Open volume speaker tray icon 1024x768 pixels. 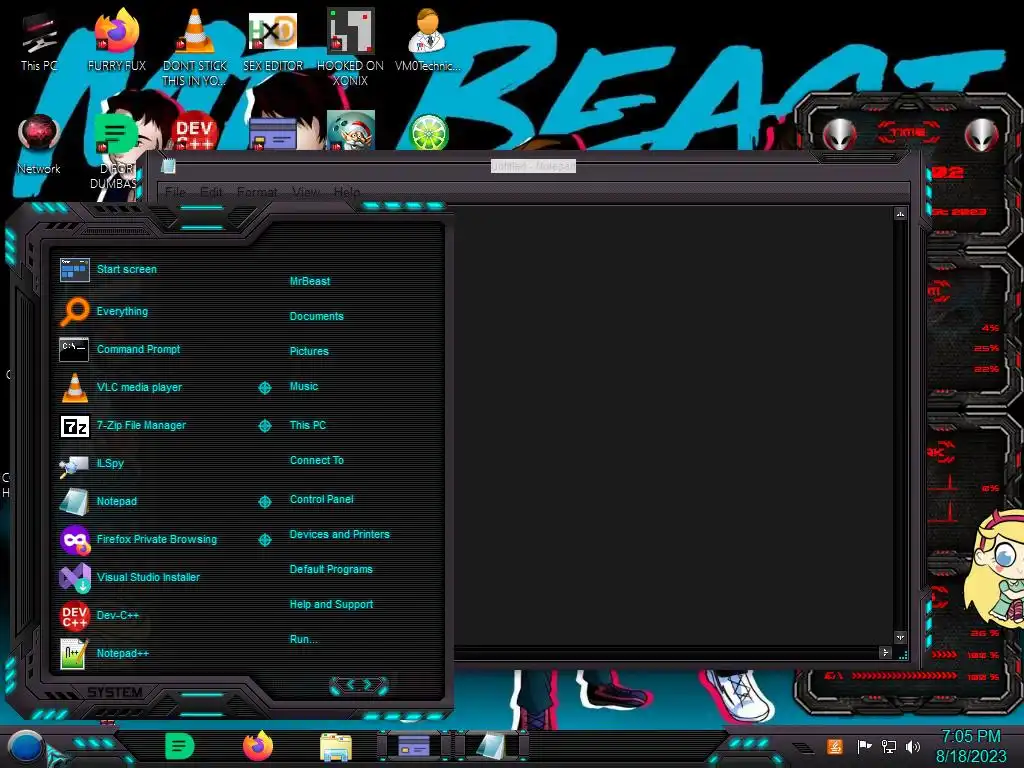click(x=913, y=746)
